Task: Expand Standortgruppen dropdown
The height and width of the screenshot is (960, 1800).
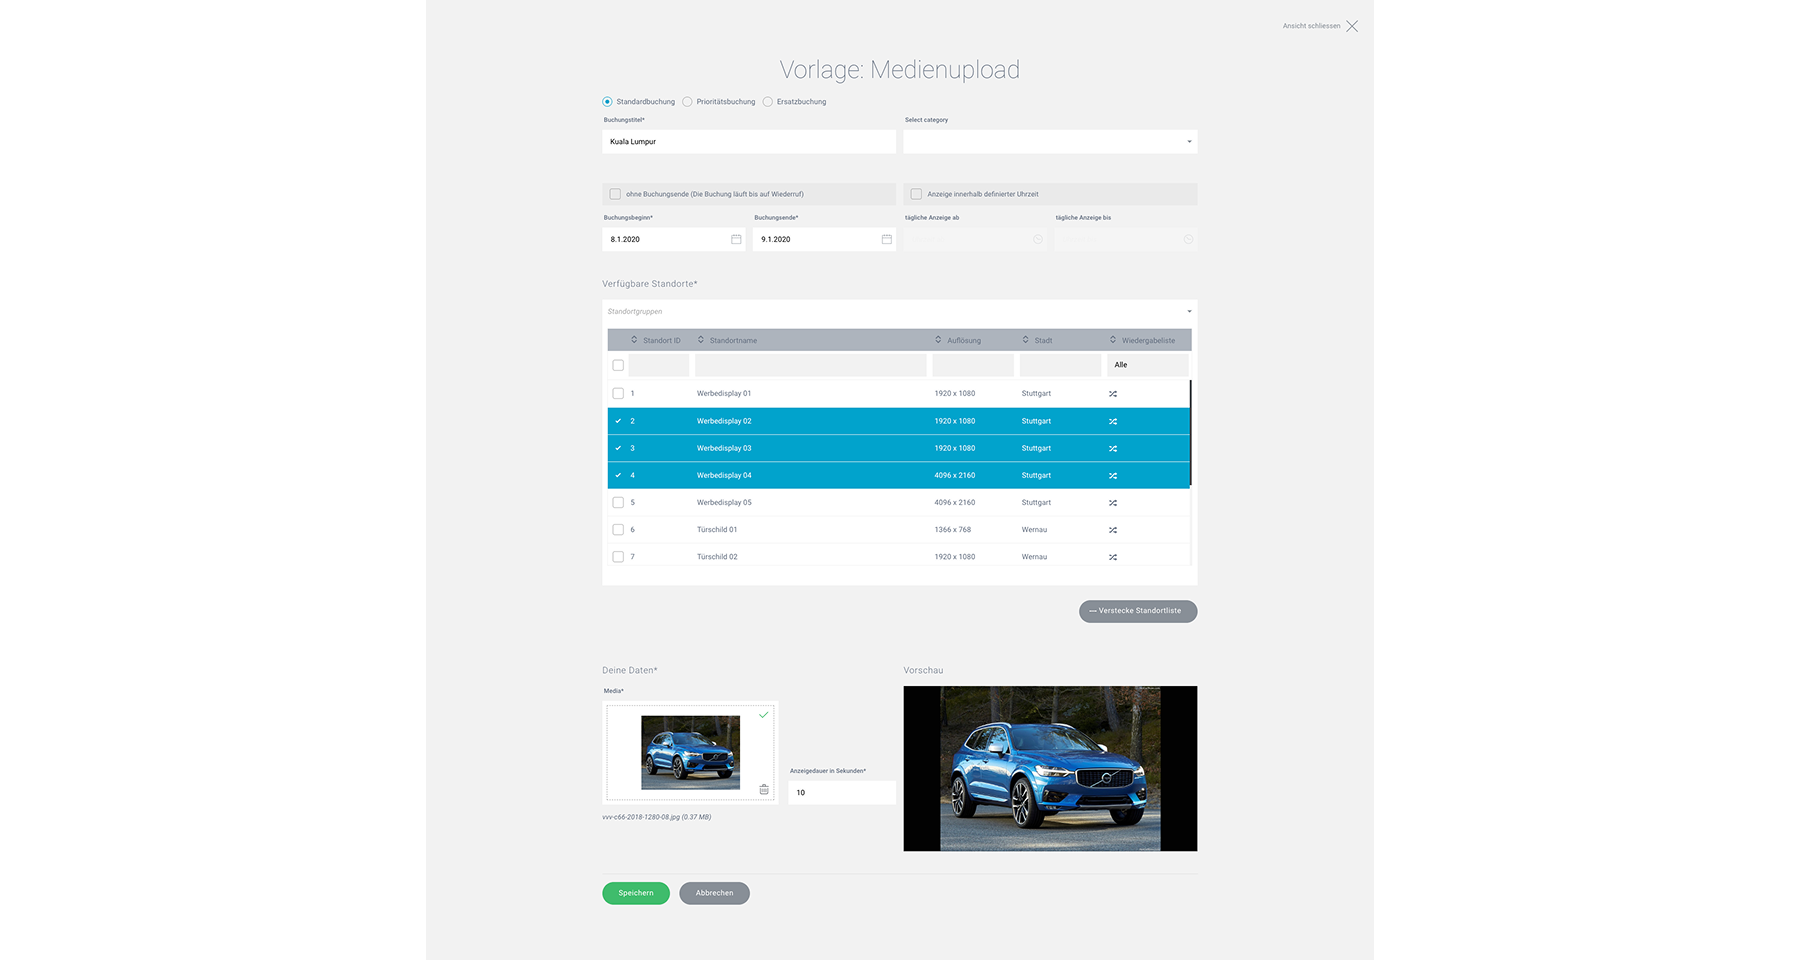Action: [x=900, y=311]
